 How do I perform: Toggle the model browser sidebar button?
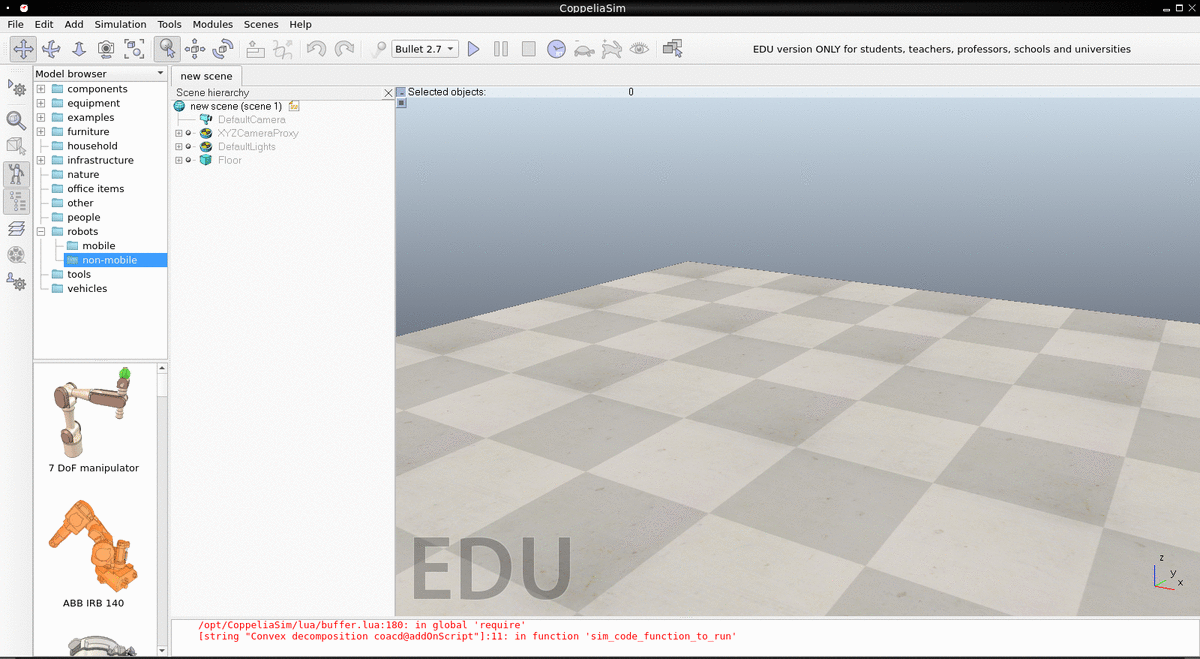pos(17,174)
